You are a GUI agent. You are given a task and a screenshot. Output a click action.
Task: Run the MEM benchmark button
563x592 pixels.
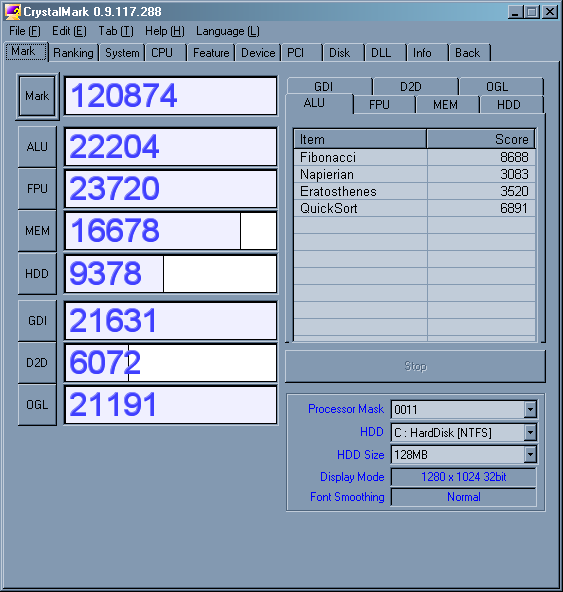tap(37, 231)
